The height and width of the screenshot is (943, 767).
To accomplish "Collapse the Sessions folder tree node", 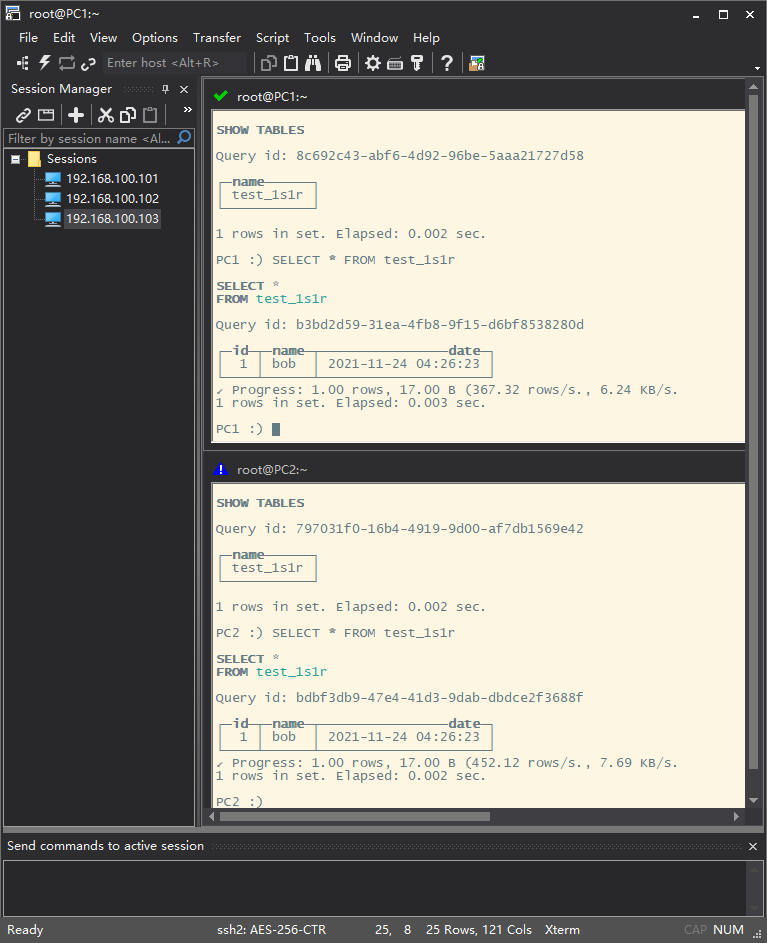I will click(16, 159).
